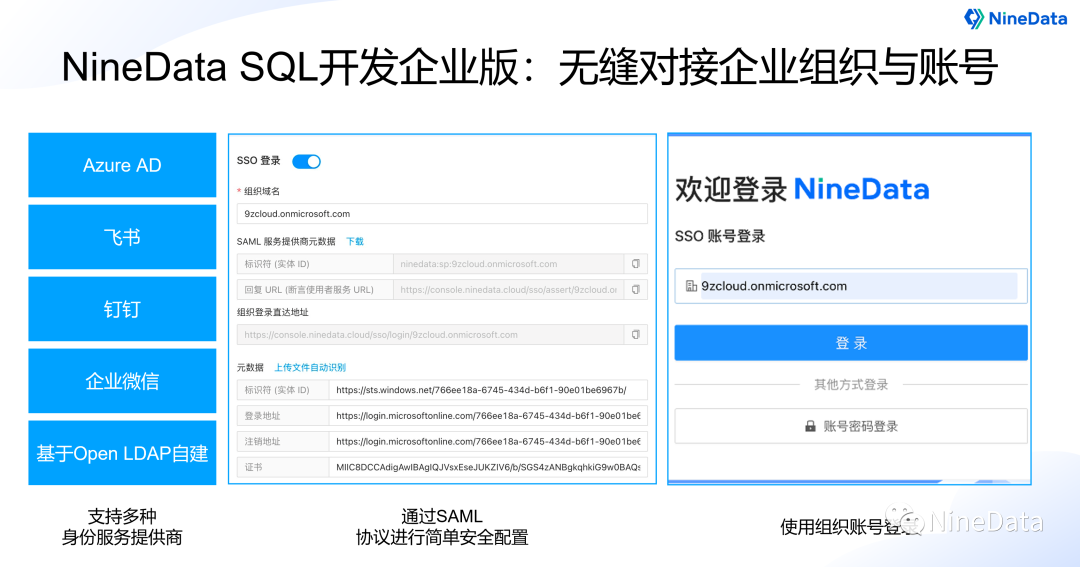Focus the SSO 账号登录 domain input
The height and width of the screenshot is (567, 1080).
(x=851, y=286)
